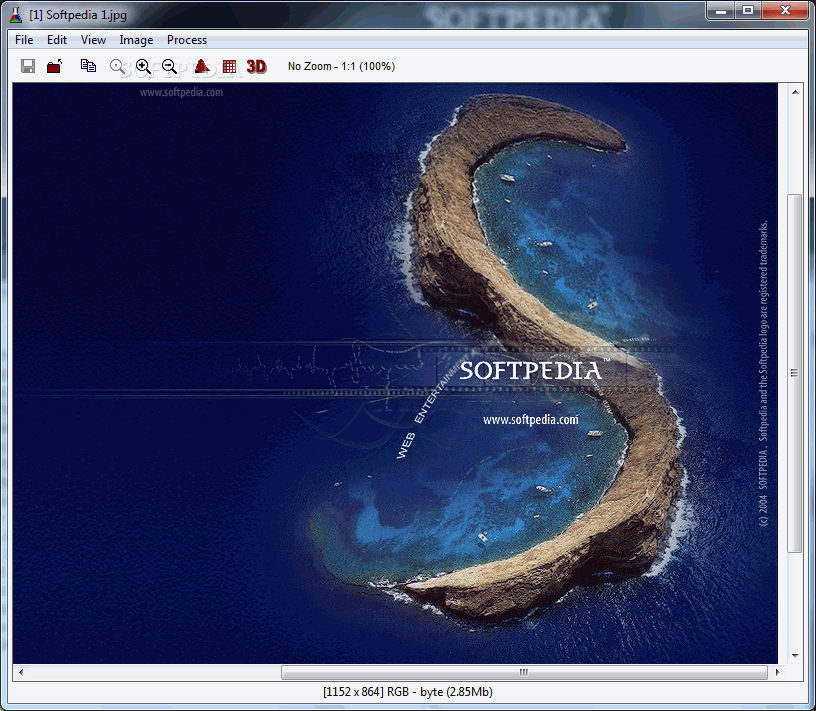Open the red histogram icon
The height and width of the screenshot is (711, 816).
[x=202, y=66]
